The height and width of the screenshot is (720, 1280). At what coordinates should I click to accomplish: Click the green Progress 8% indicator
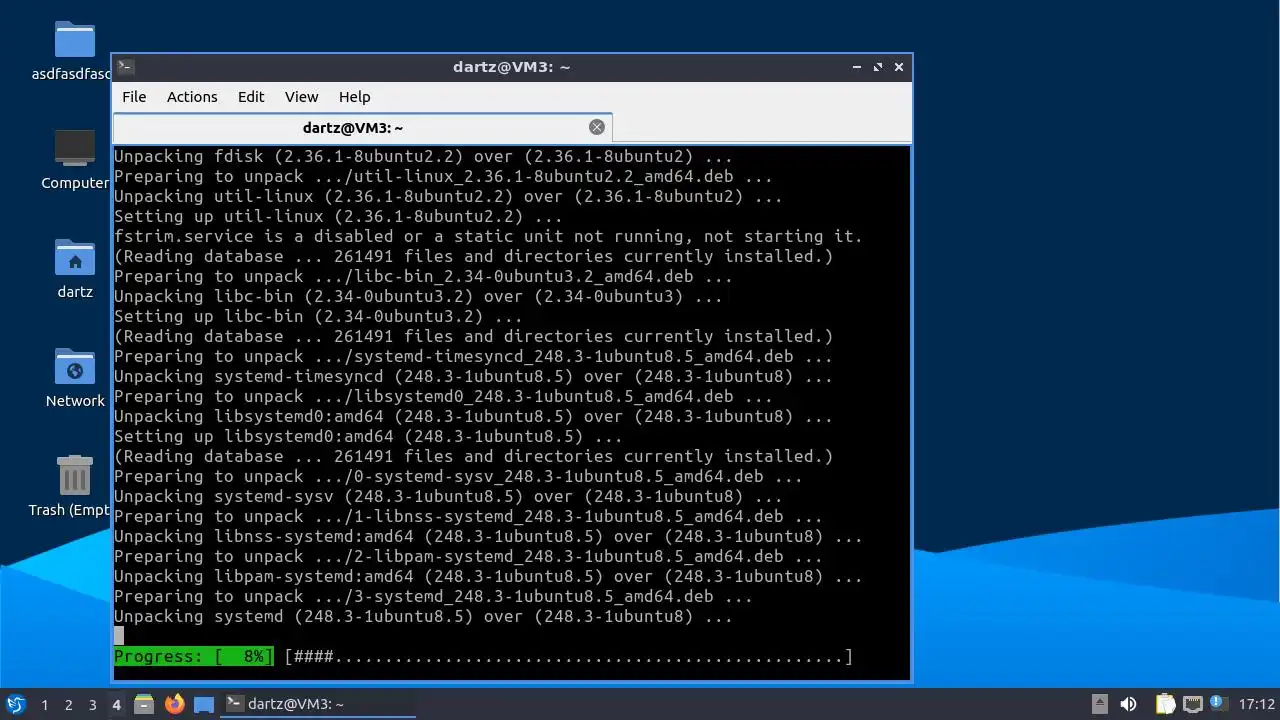[193, 657]
